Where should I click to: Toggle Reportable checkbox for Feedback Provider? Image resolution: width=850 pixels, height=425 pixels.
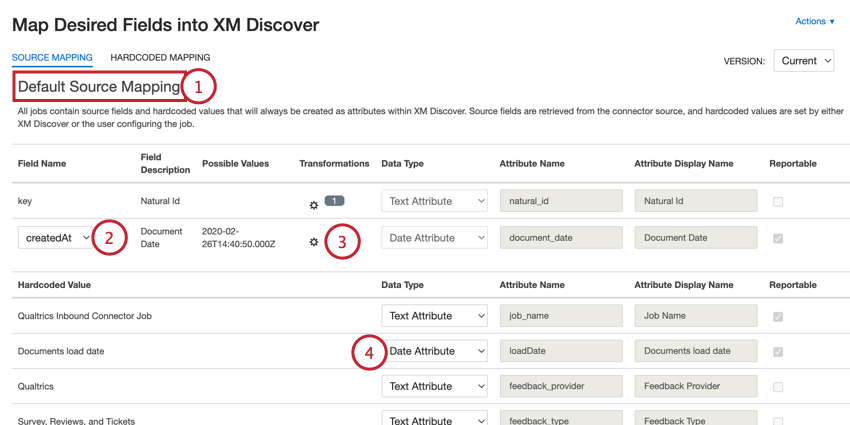tap(778, 387)
